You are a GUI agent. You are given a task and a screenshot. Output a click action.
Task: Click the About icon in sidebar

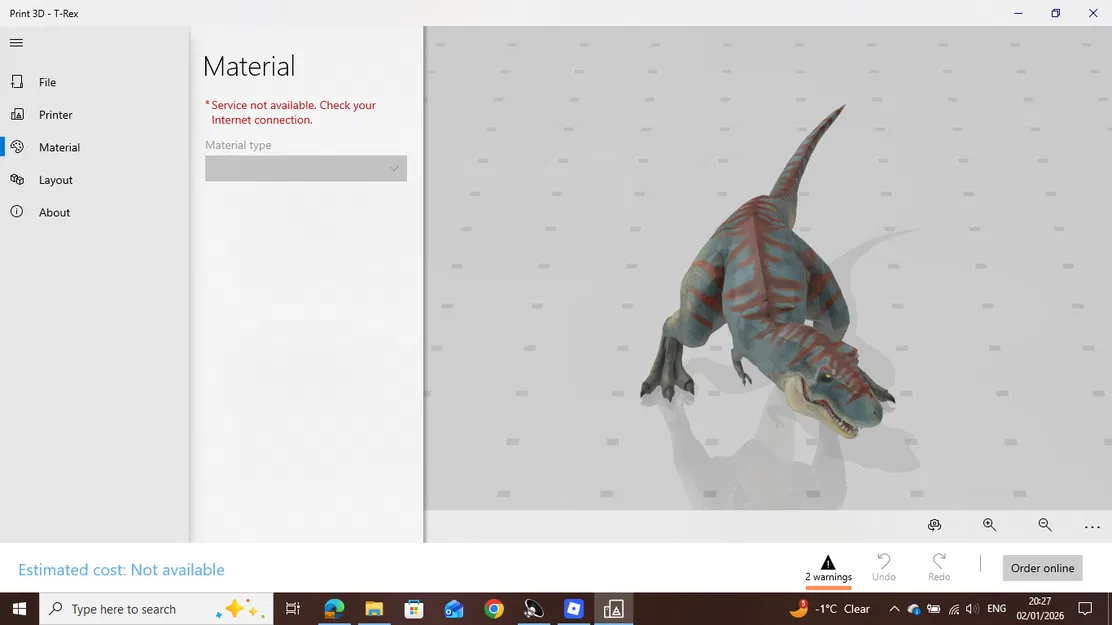coord(15,212)
